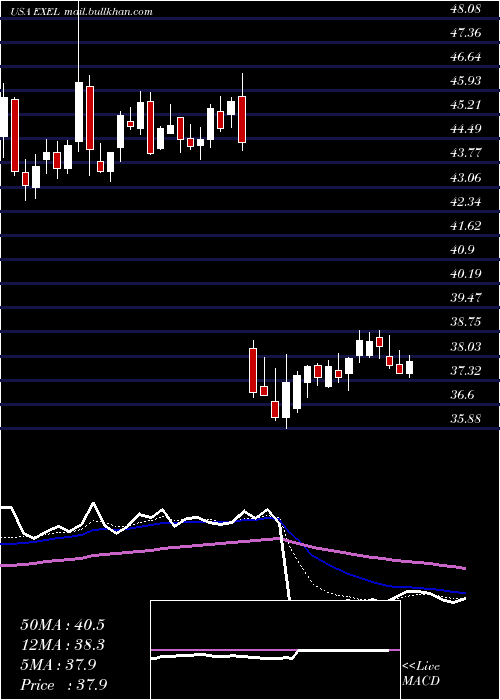Click the 47.36 price axis label
The height and width of the screenshot is (700, 500).
coord(466,33)
